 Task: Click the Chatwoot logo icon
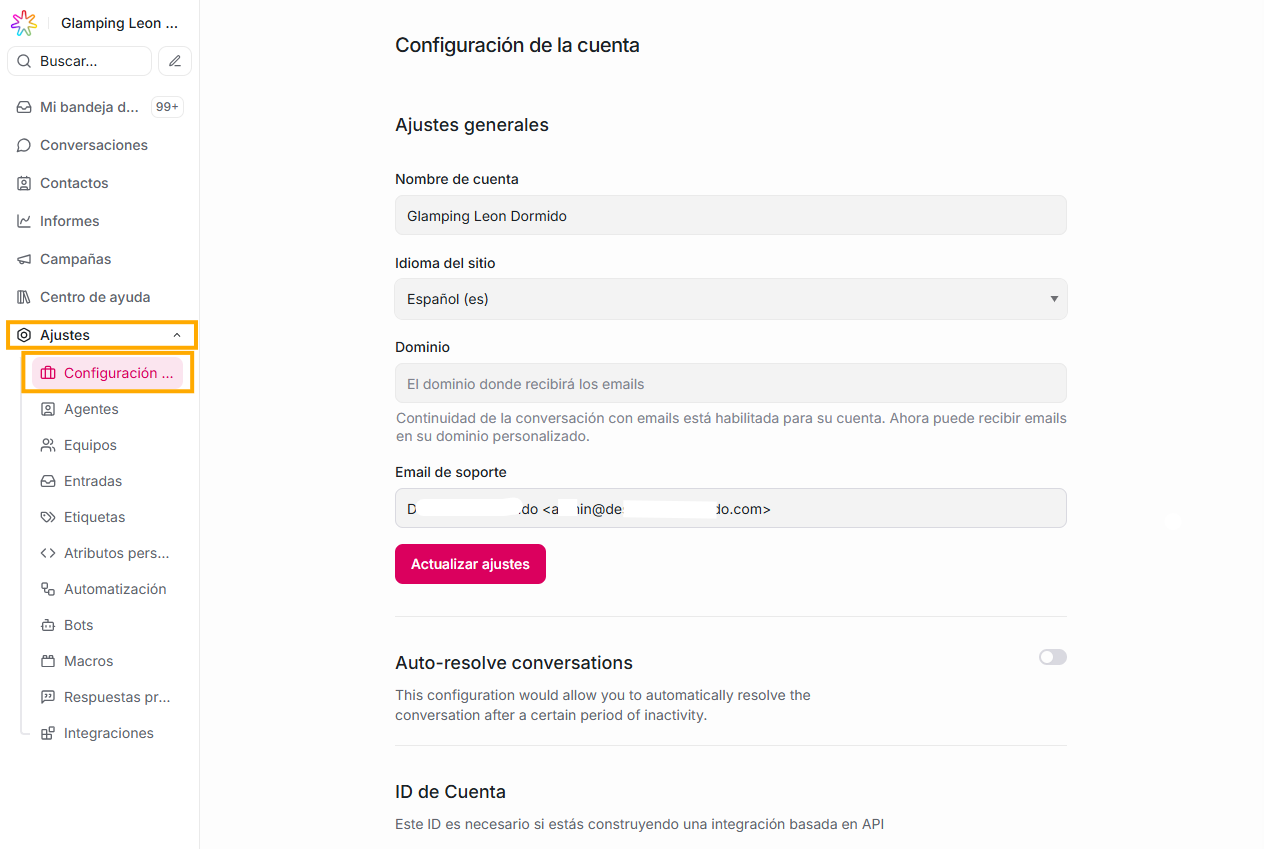click(24, 23)
